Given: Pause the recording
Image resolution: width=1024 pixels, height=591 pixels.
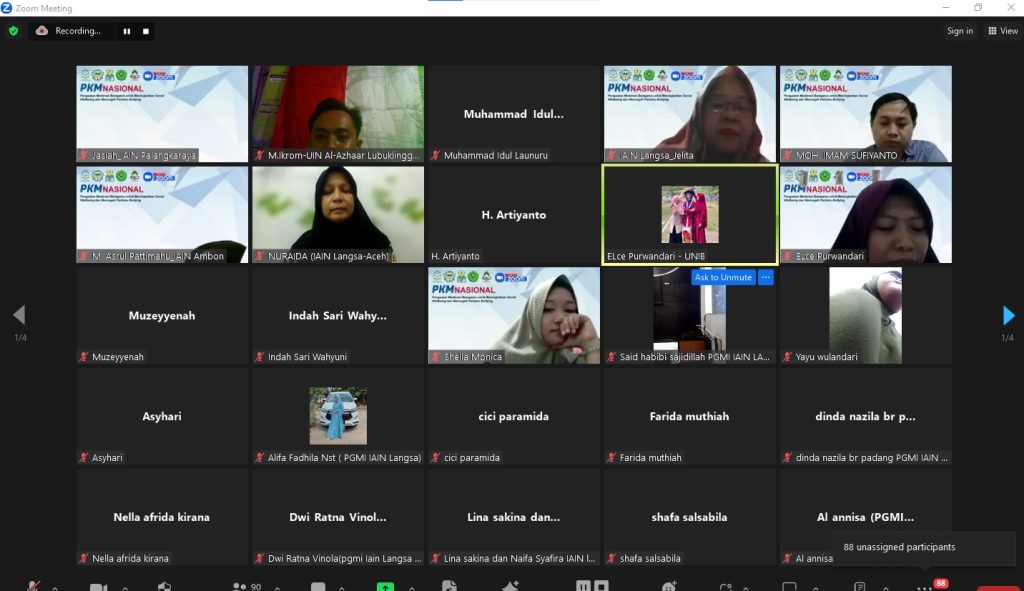Looking at the screenshot, I should click(127, 31).
